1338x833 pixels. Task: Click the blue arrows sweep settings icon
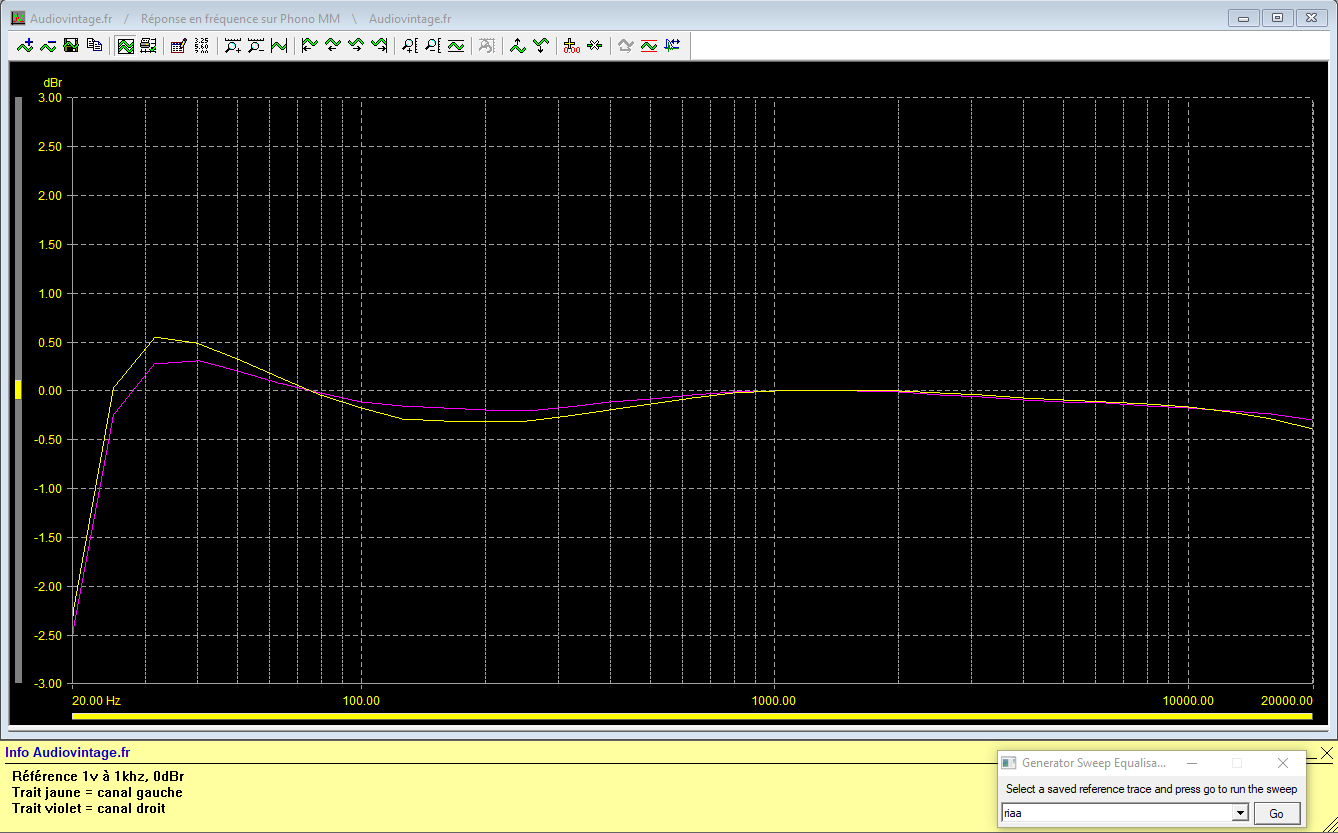click(672, 45)
